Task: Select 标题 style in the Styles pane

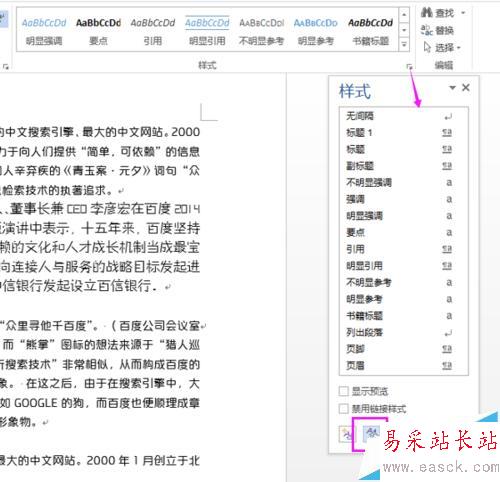Action: (403, 149)
